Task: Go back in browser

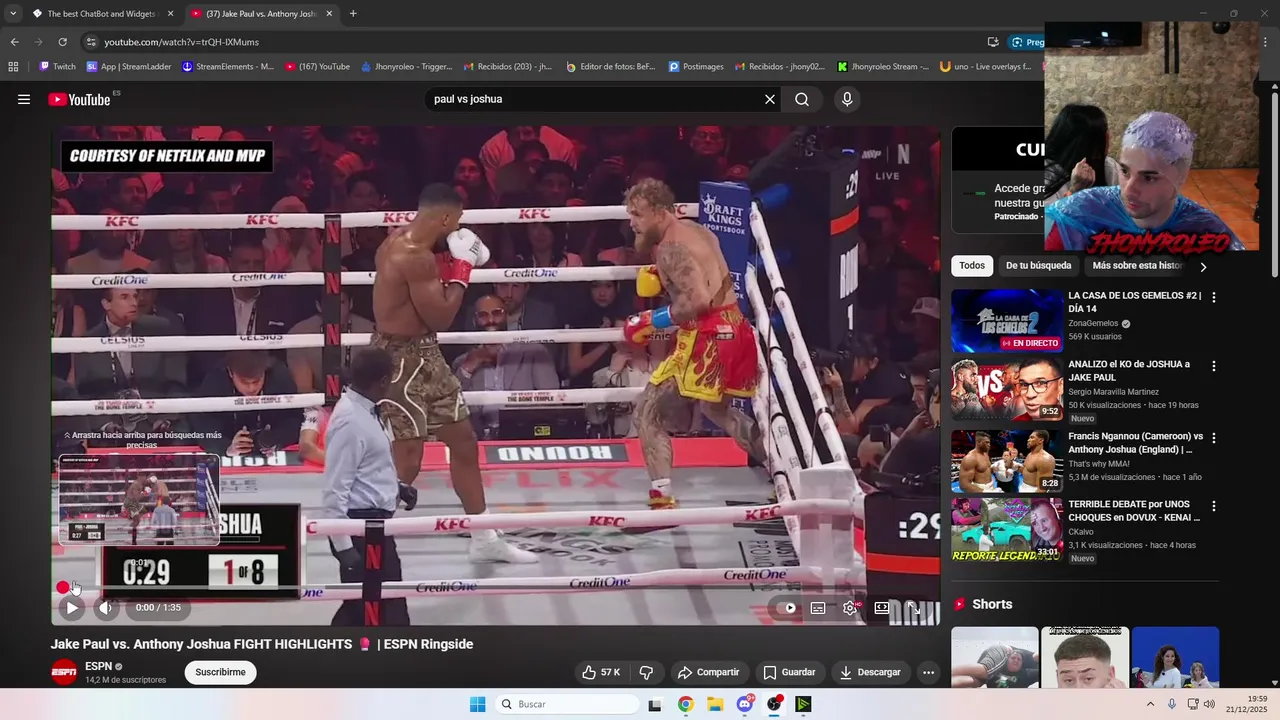Action: 14,42
